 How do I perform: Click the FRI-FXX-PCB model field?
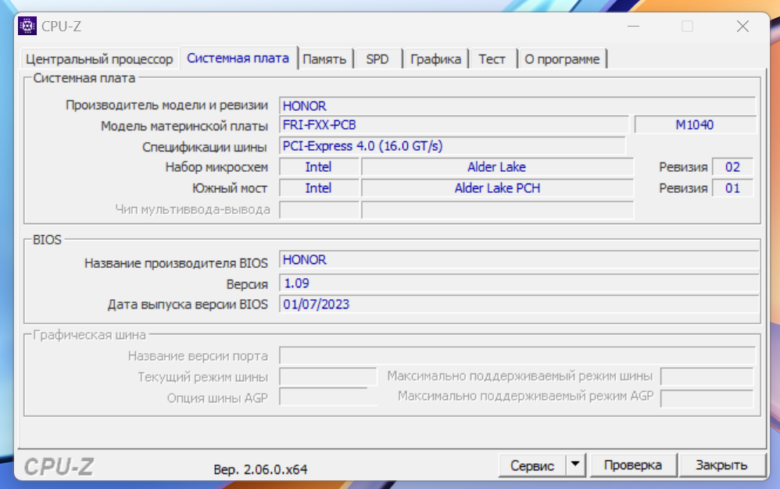(454, 125)
